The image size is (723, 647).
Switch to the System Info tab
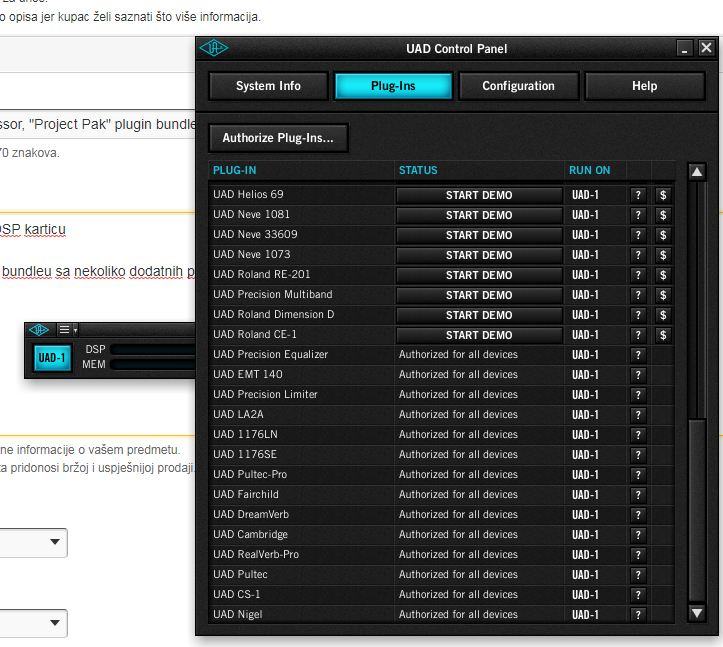click(x=268, y=86)
